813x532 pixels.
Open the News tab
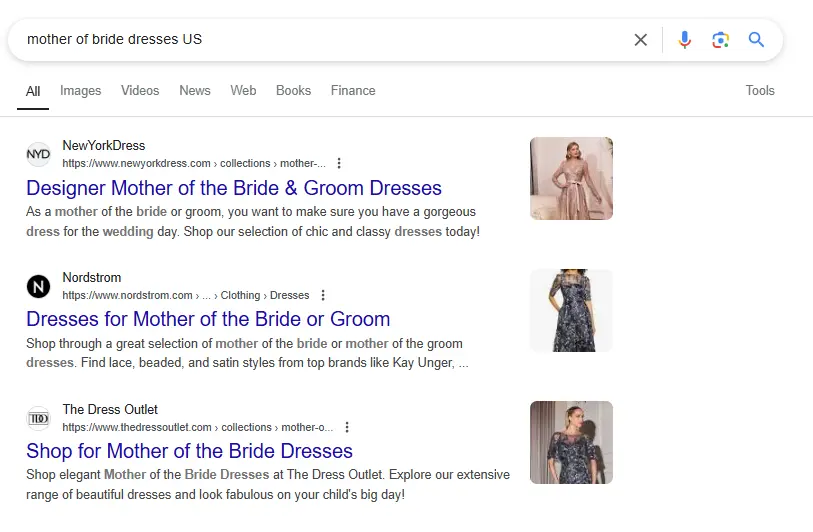click(x=195, y=90)
